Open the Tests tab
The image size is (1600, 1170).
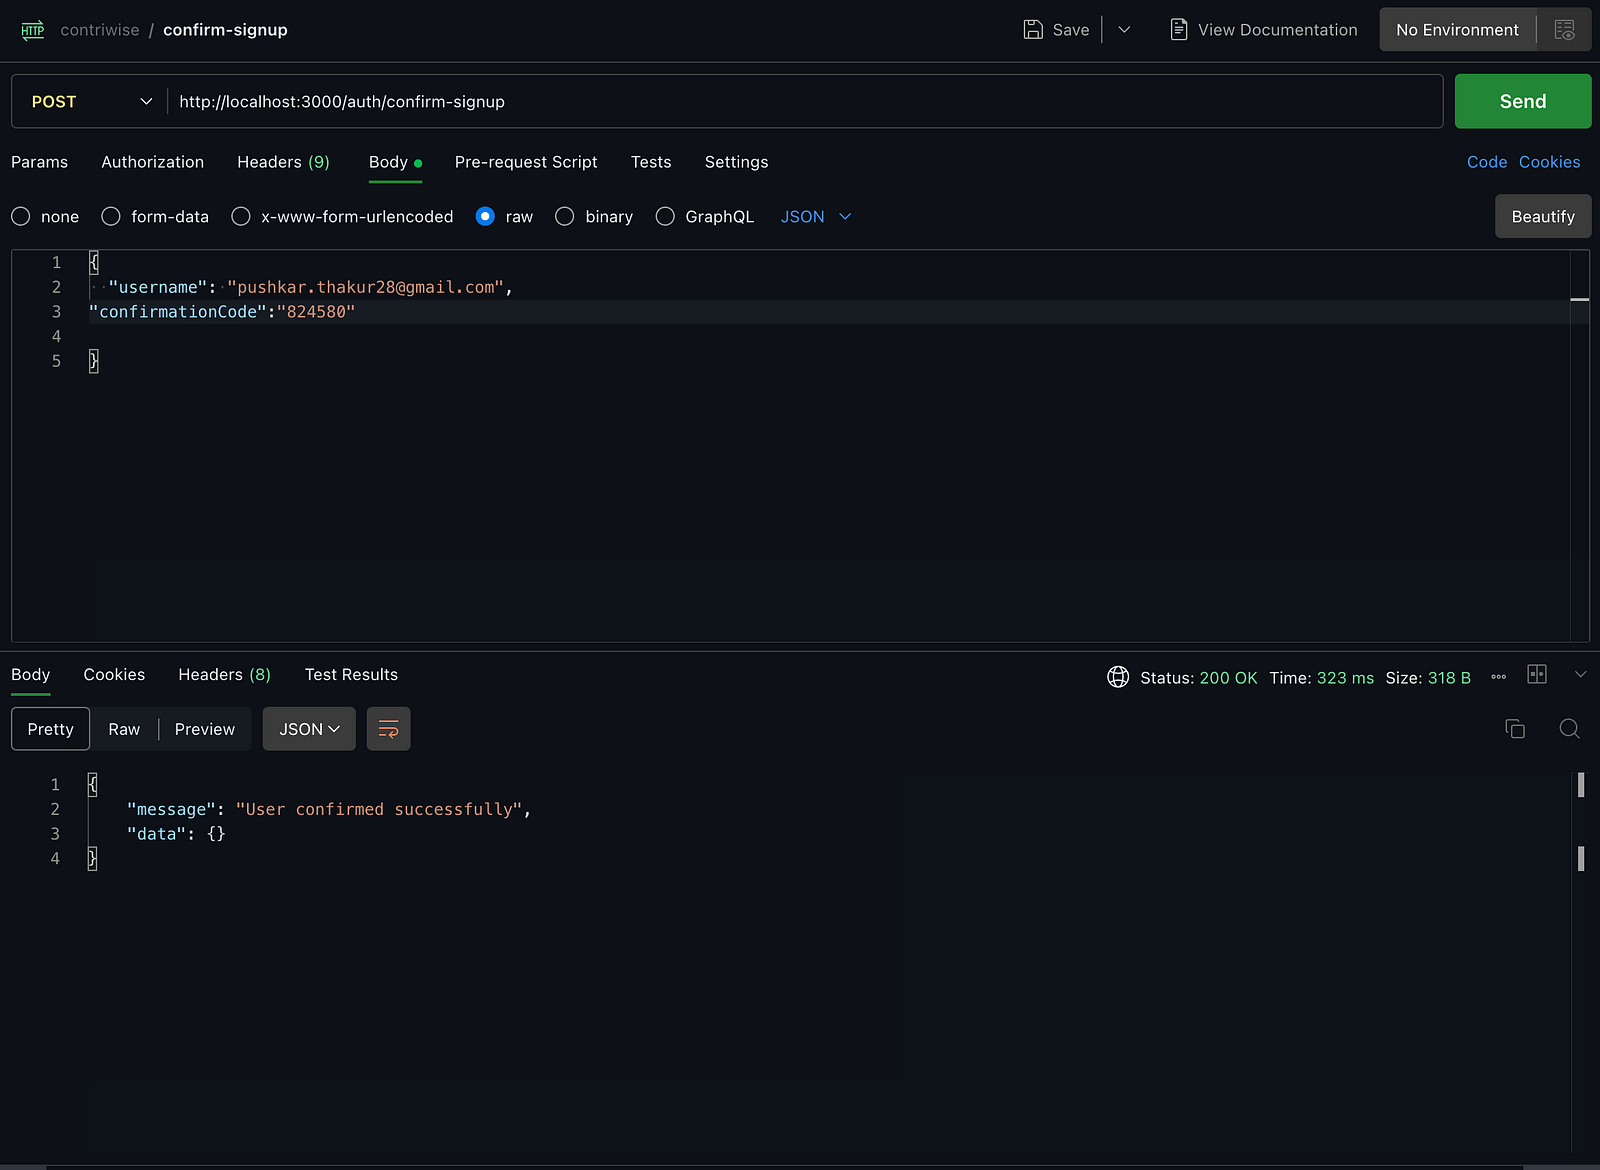click(x=651, y=162)
